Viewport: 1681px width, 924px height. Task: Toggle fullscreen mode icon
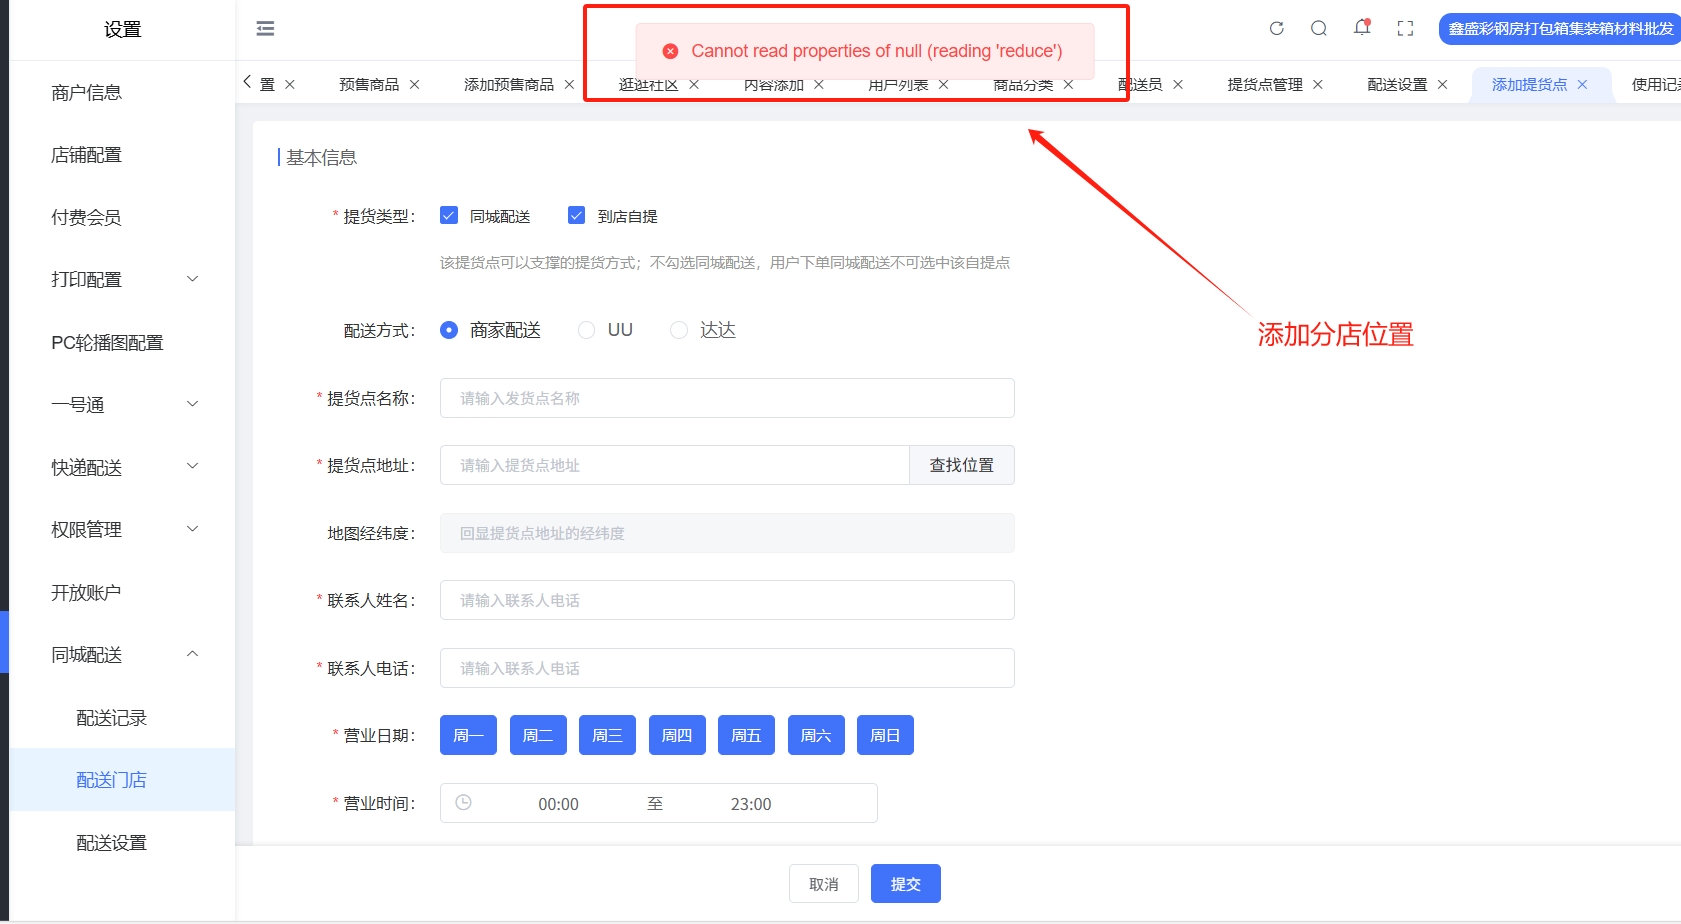click(1405, 29)
